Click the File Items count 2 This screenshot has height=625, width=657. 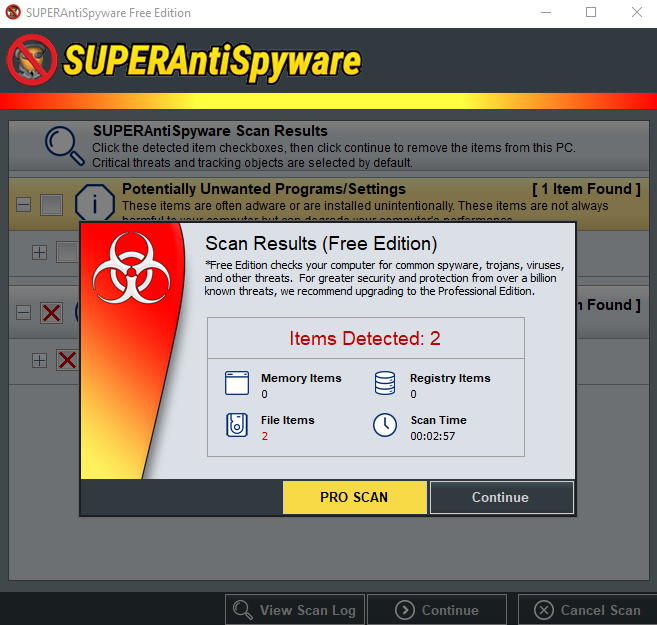[265, 436]
